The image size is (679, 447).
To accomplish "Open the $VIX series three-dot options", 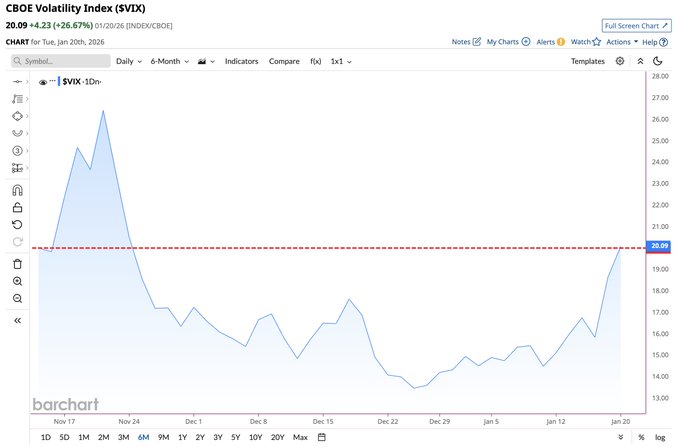I will [x=52, y=81].
